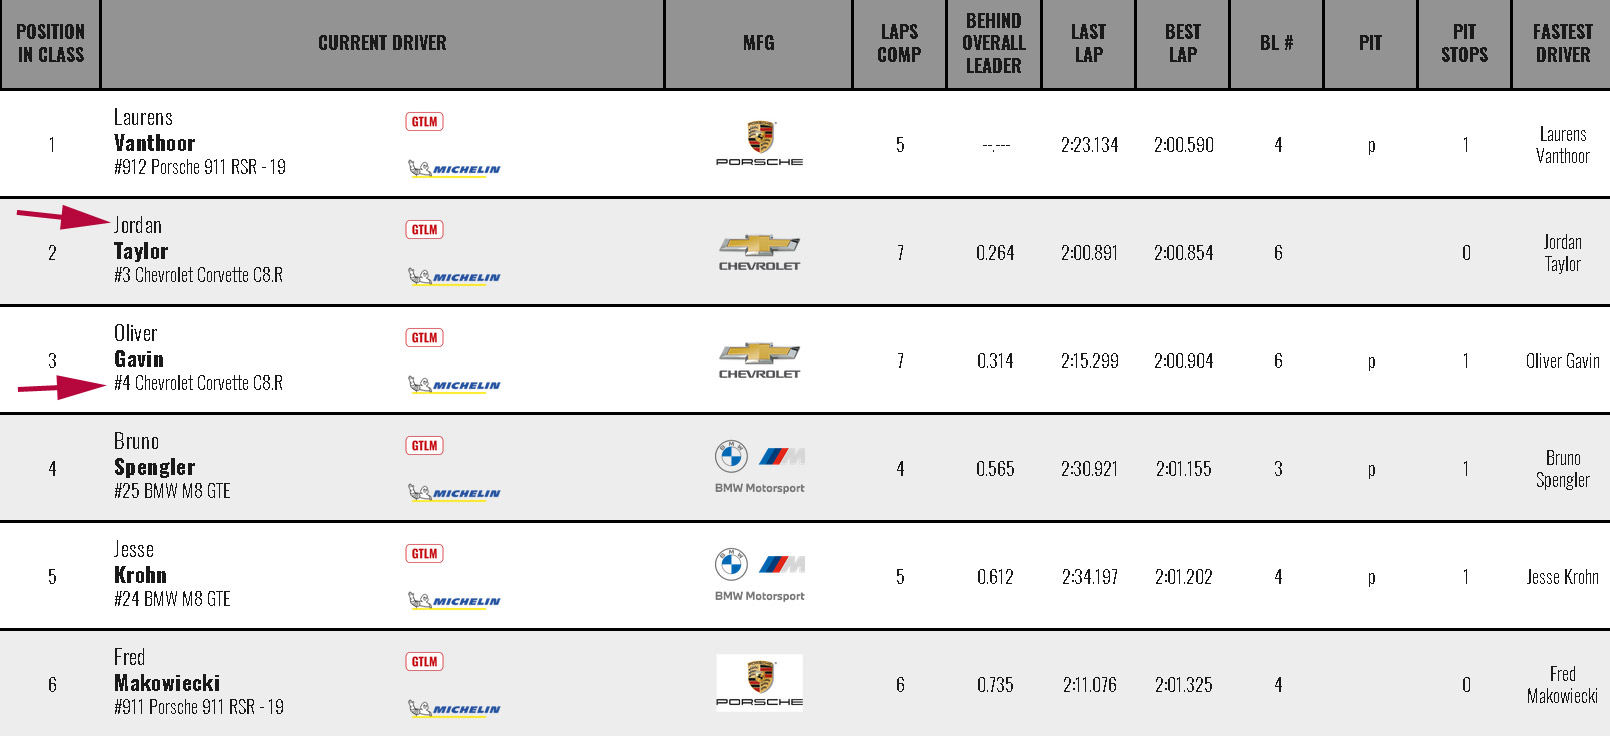
Task: Click the Chevrolet logo in Oliver Gavin's row
Action: pyautogui.click(x=759, y=361)
